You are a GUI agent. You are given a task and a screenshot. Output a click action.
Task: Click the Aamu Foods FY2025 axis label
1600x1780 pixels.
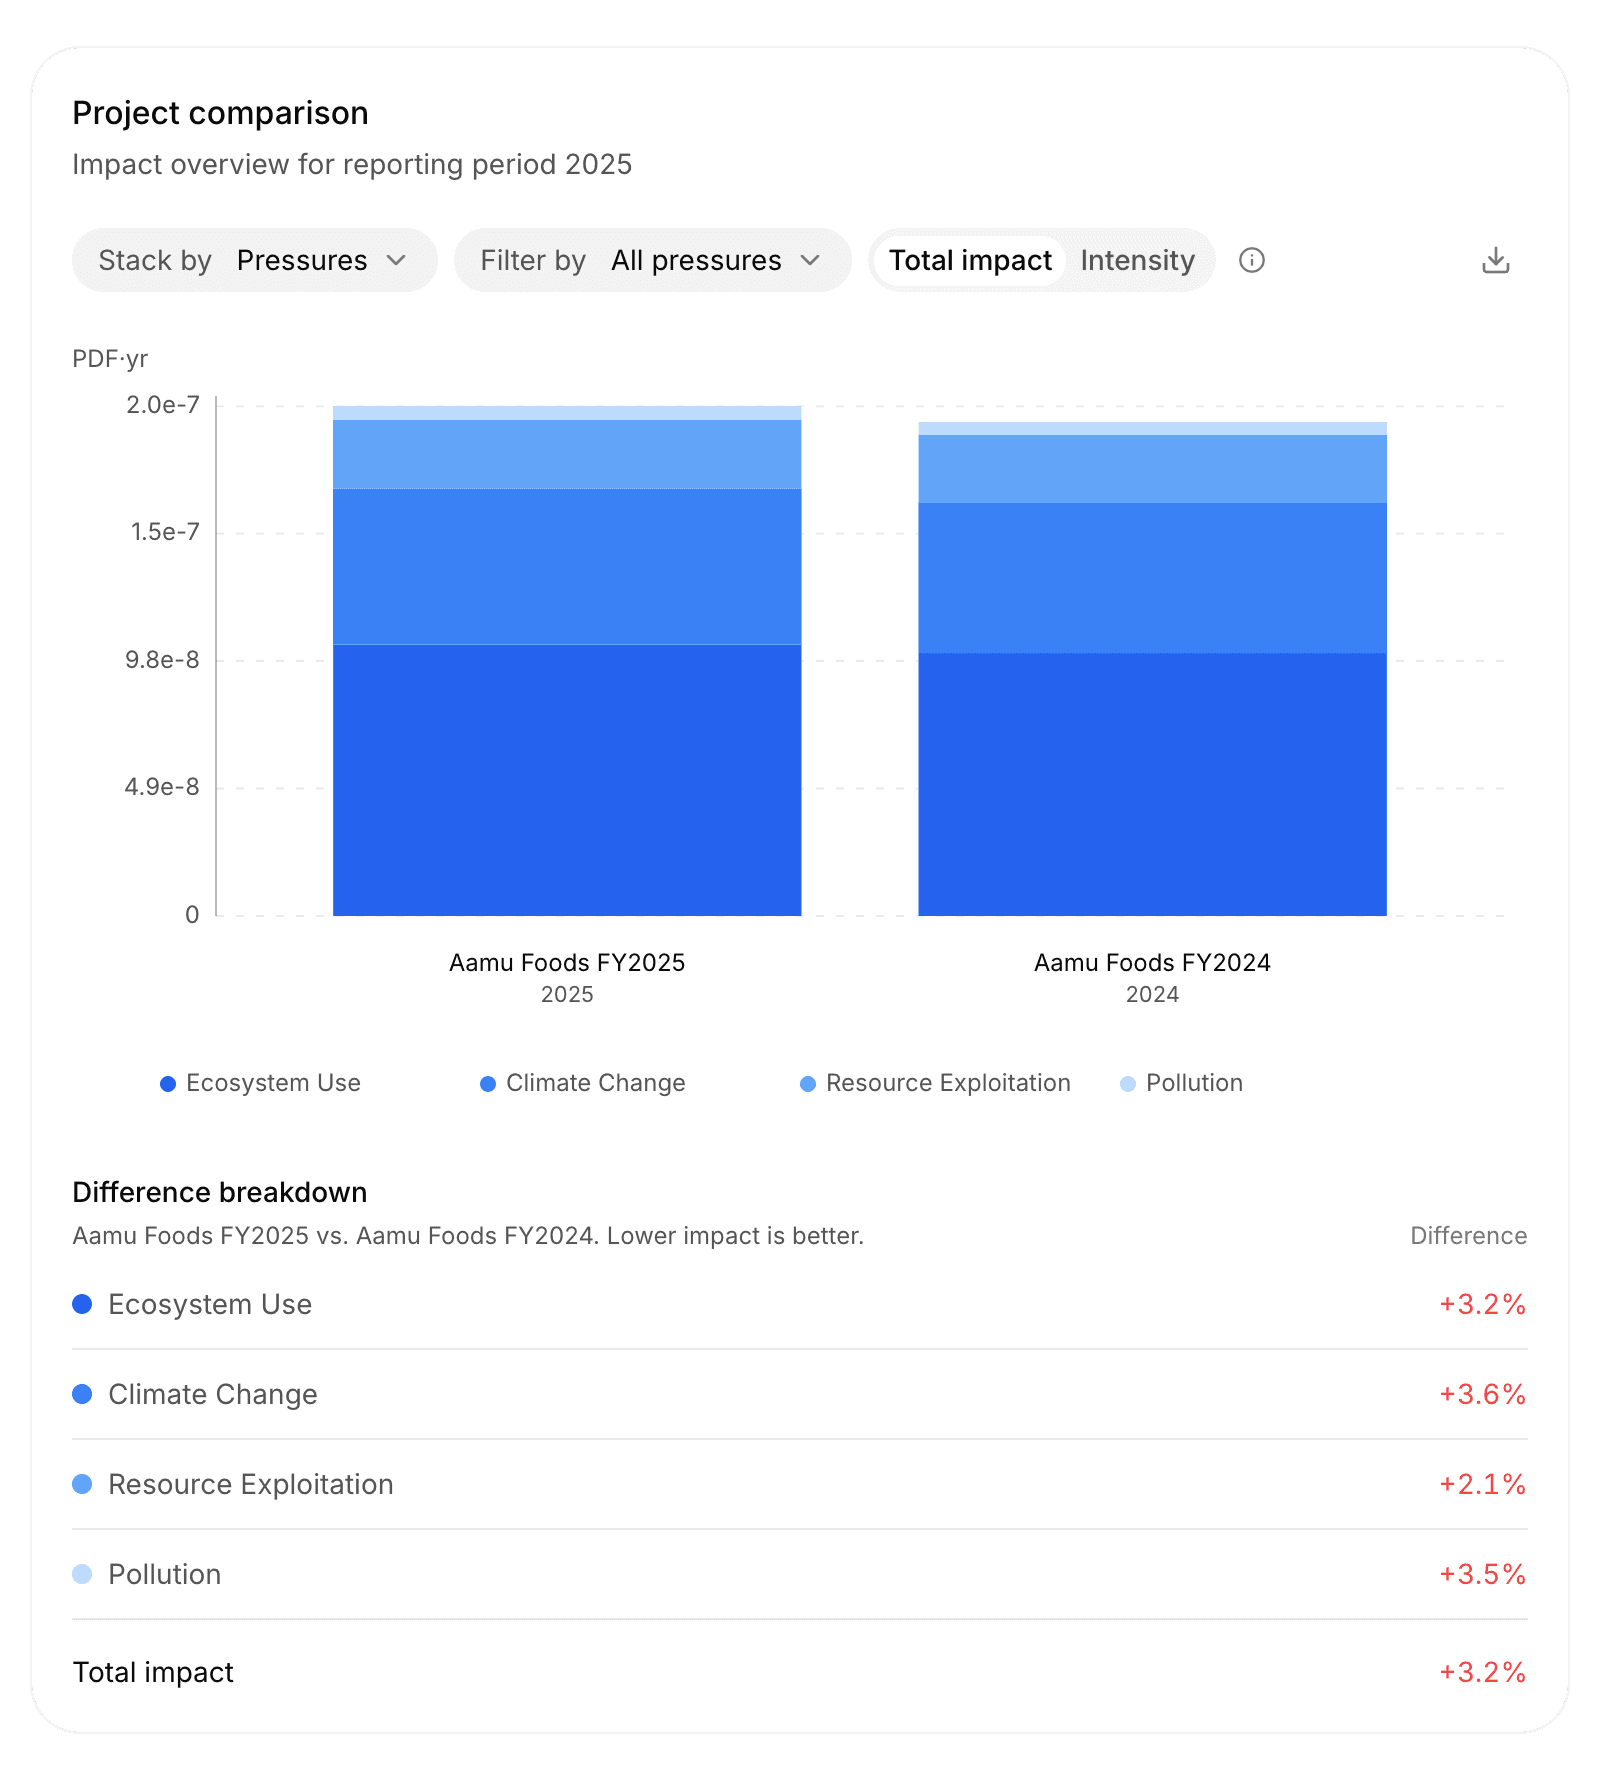point(567,963)
